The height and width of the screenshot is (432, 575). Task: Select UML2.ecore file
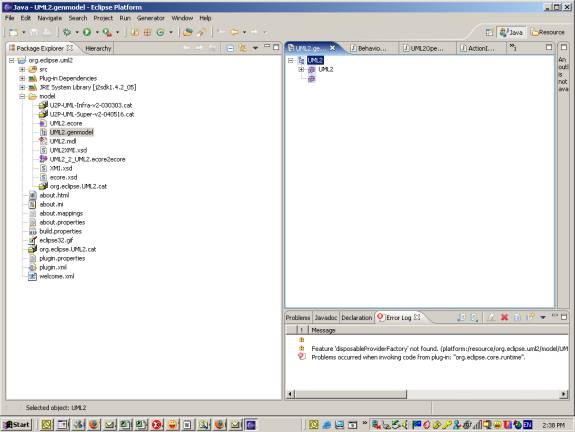tap(66, 123)
